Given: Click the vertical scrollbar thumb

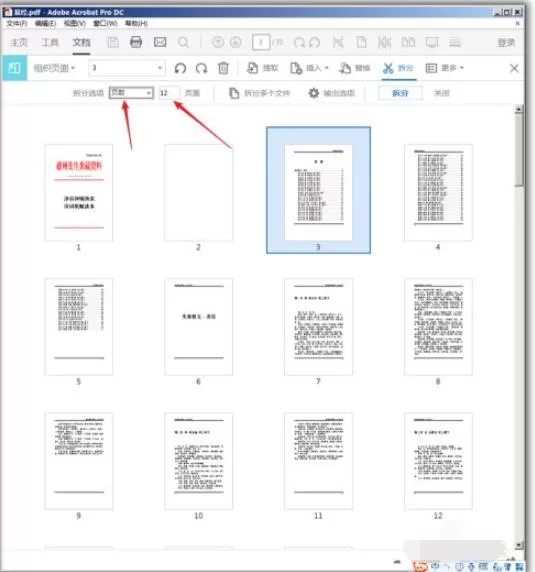Looking at the screenshot, I should (x=519, y=150).
